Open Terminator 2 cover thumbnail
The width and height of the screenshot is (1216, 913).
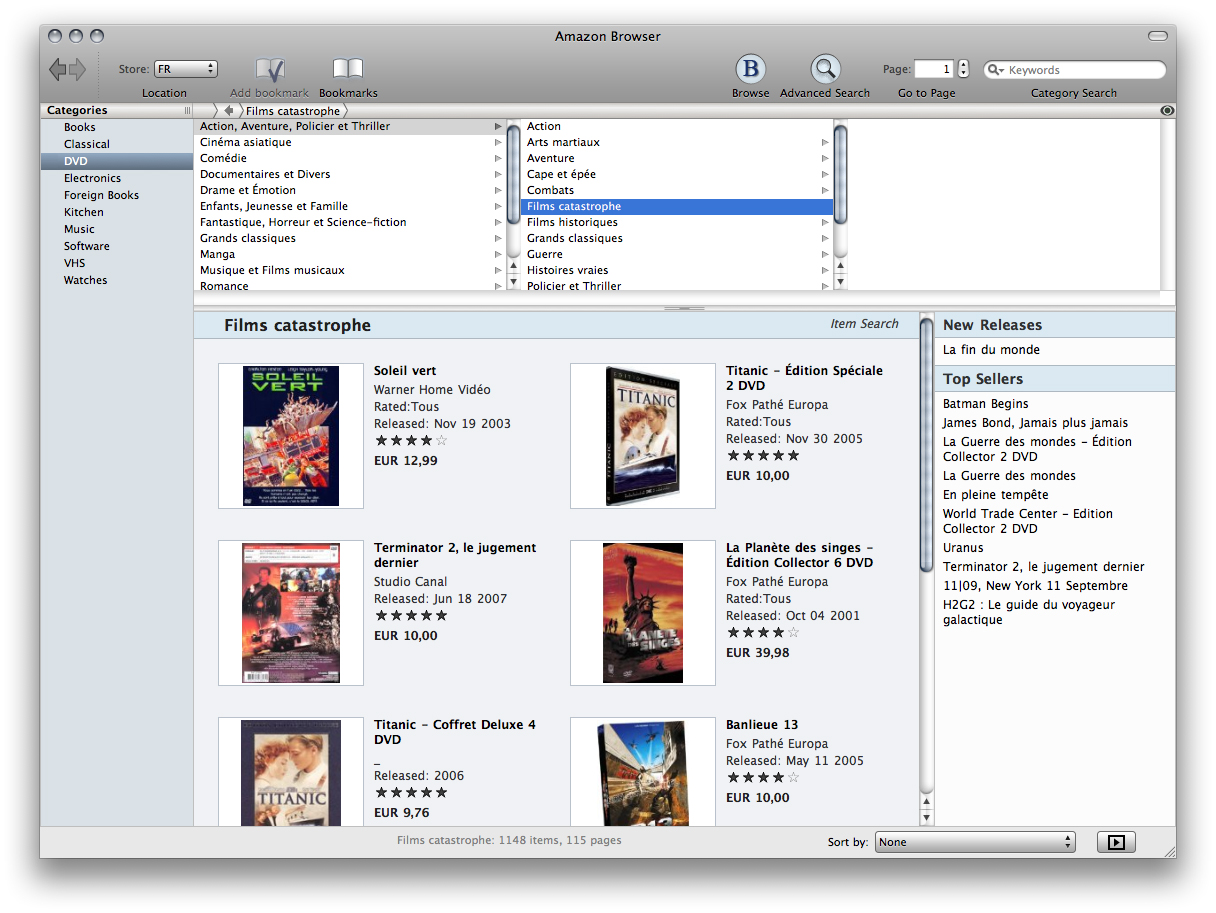[291, 613]
